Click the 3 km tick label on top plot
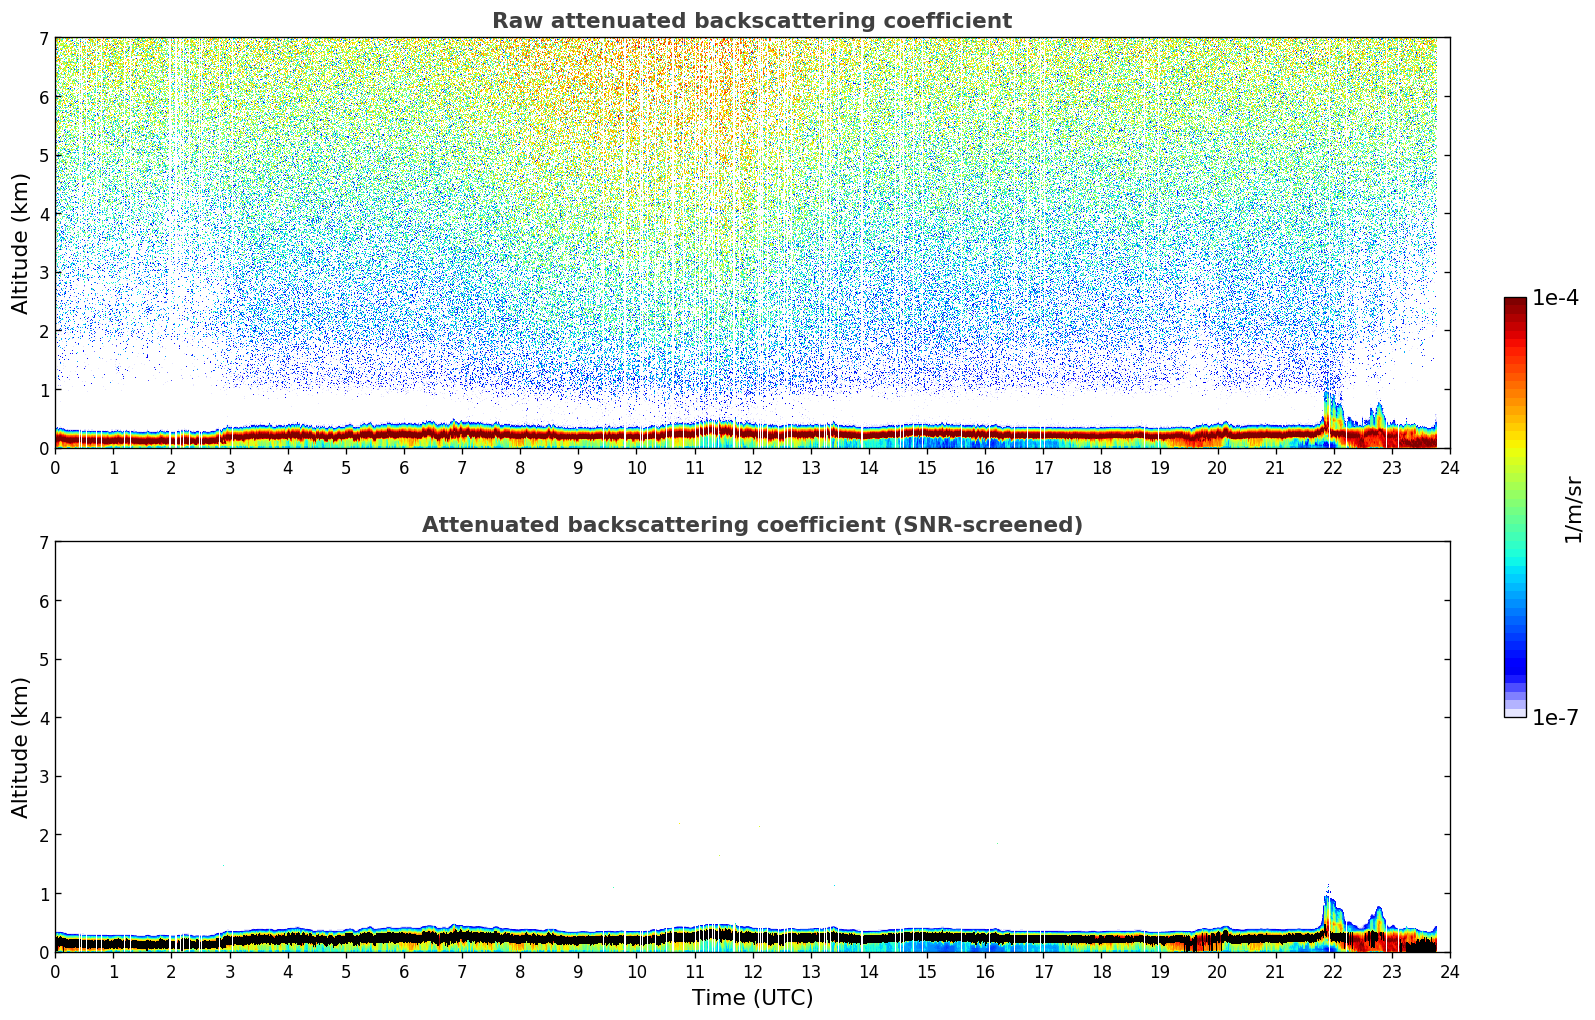Image resolution: width=1595 pixels, height=1020 pixels. coord(42,273)
